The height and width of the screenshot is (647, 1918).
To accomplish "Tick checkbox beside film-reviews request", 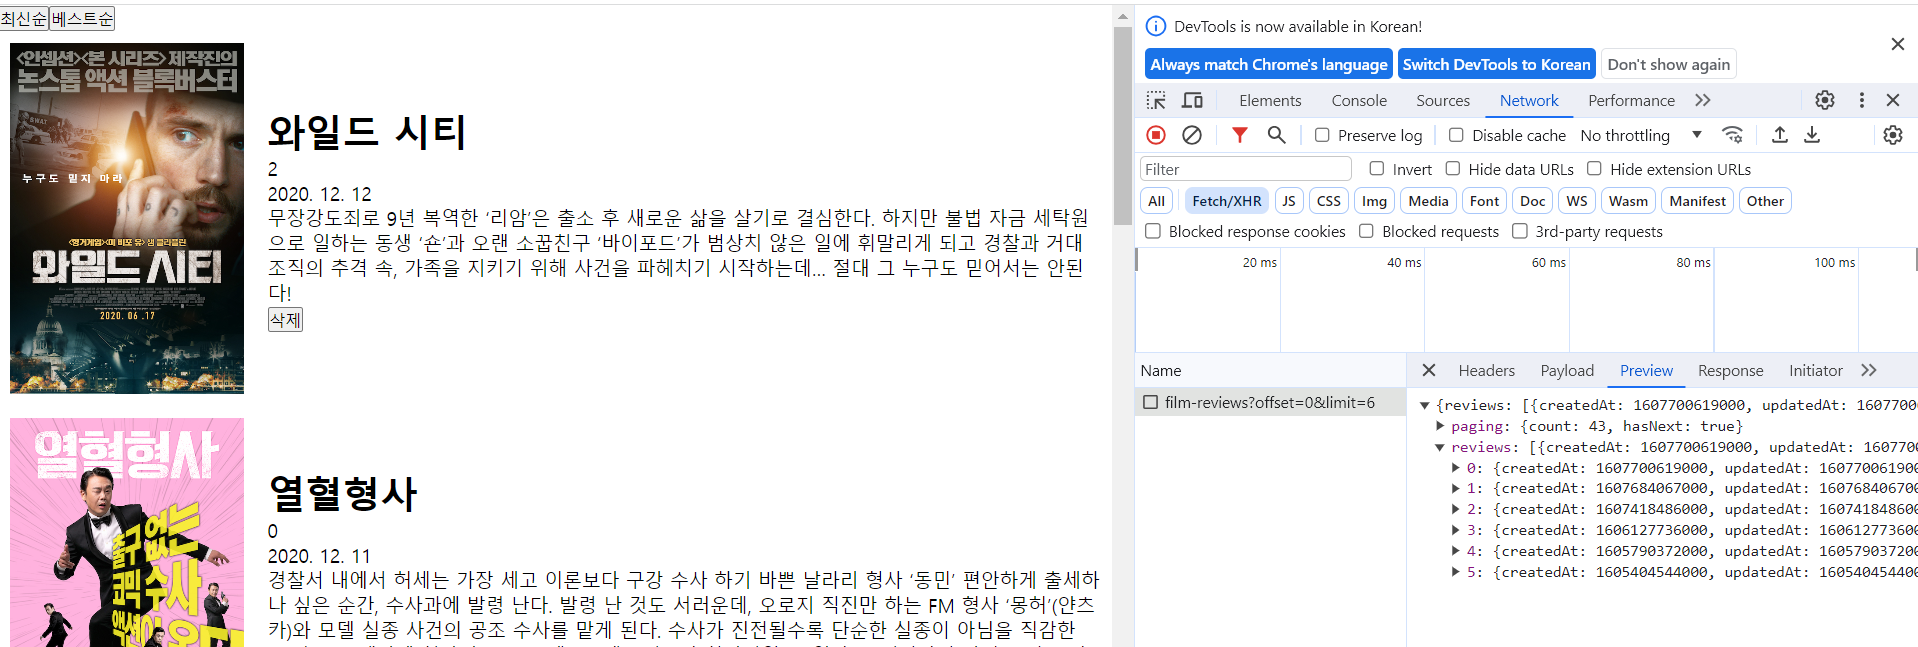I will pos(1151,402).
